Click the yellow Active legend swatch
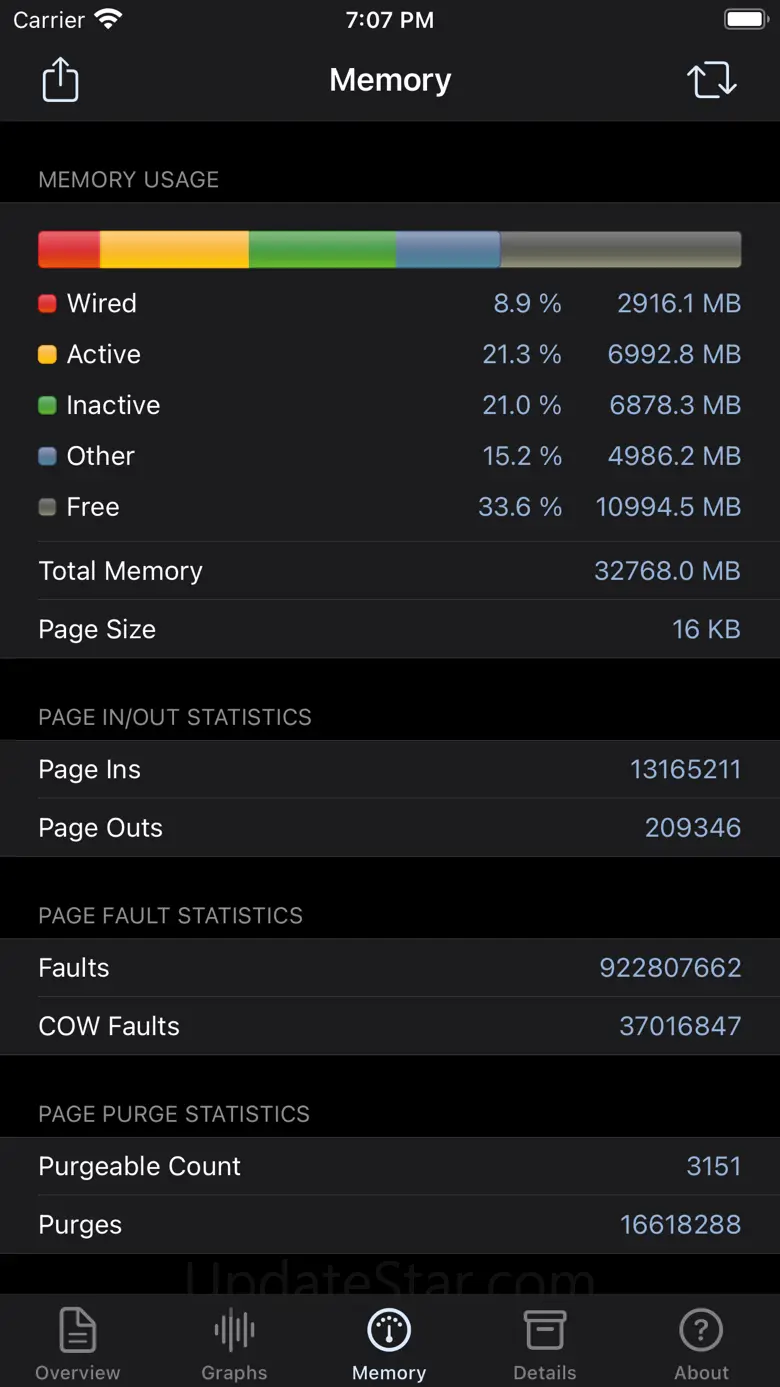The height and width of the screenshot is (1387, 780). pos(47,355)
